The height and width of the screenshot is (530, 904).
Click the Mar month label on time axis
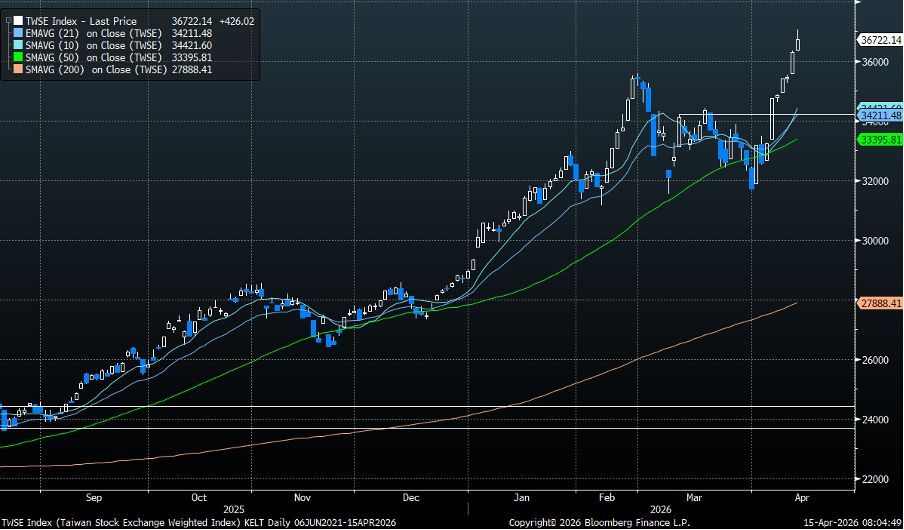click(694, 498)
